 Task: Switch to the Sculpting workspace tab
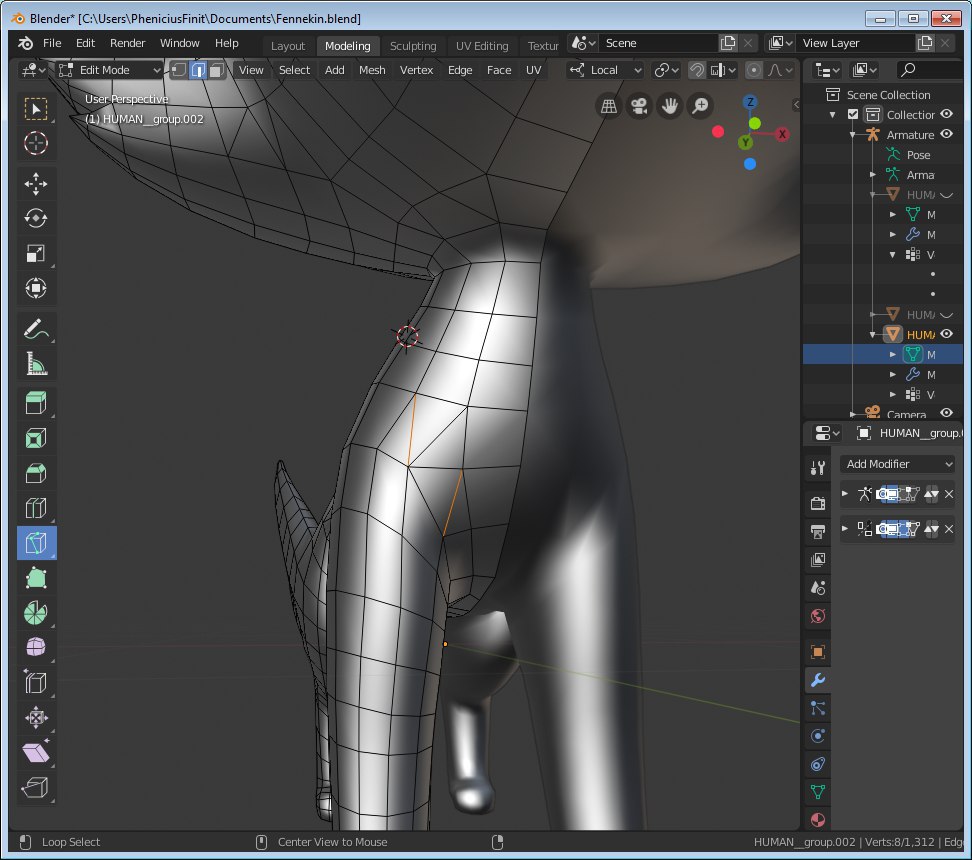click(x=413, y=46)
